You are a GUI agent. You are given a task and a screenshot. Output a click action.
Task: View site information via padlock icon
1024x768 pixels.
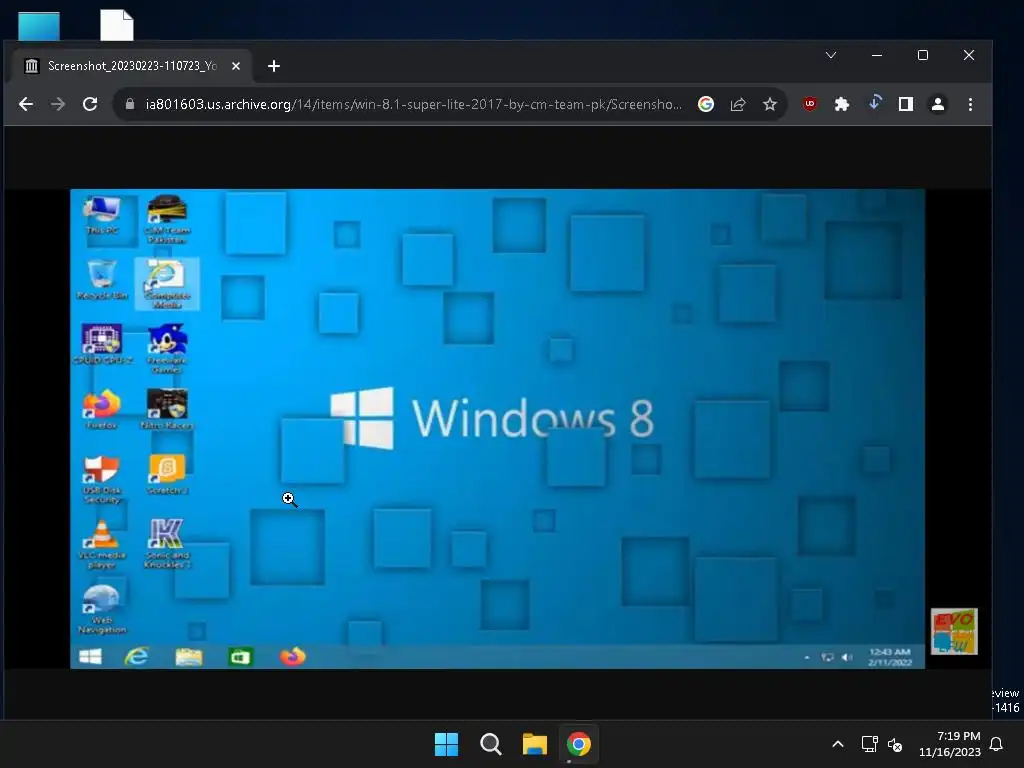(129, 104)
